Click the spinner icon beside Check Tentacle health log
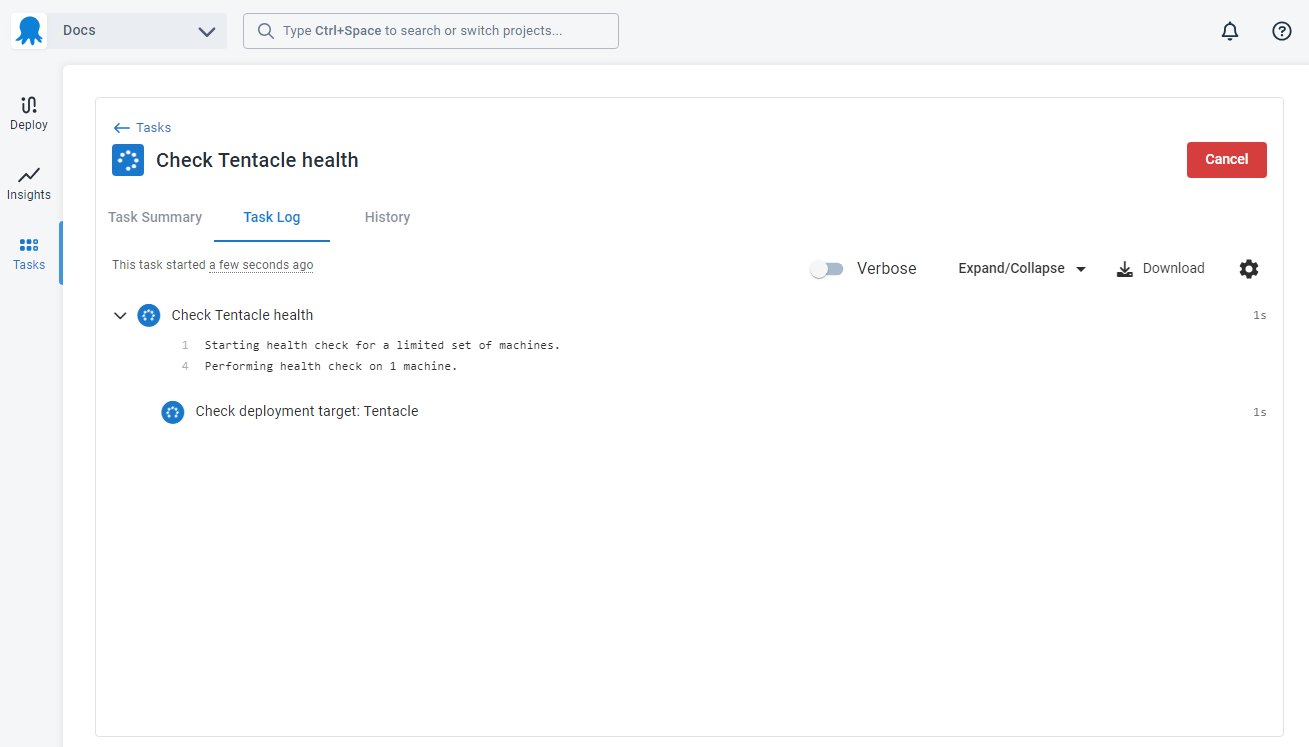 point(149,316)
